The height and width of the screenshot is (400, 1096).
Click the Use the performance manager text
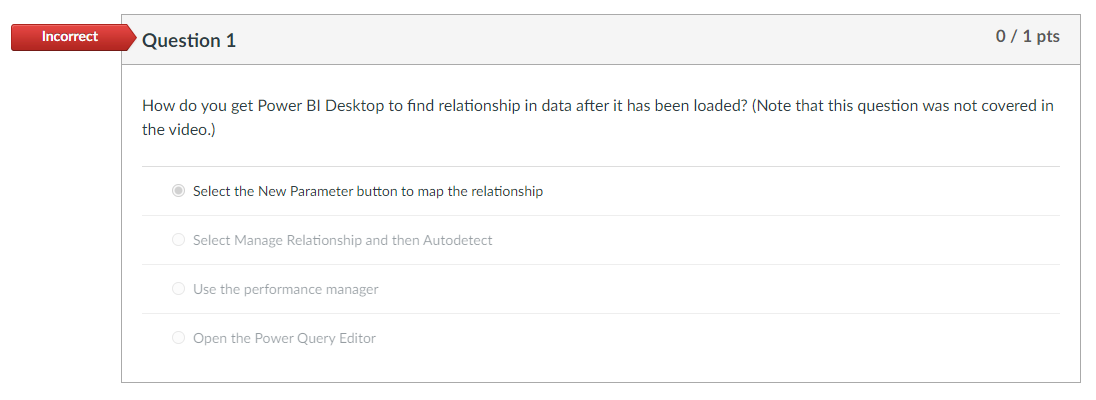(x=285, y=289)
